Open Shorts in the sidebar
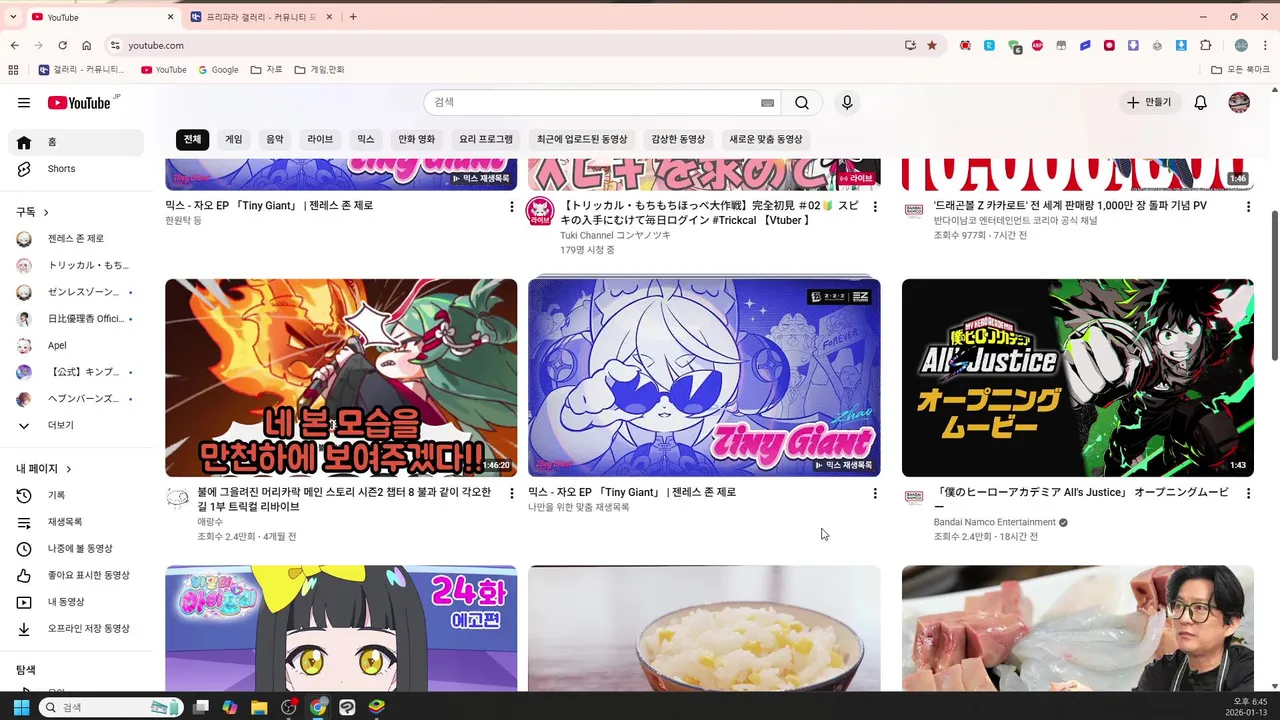The height and width of the screenshot is (720, 1280). 76,169
